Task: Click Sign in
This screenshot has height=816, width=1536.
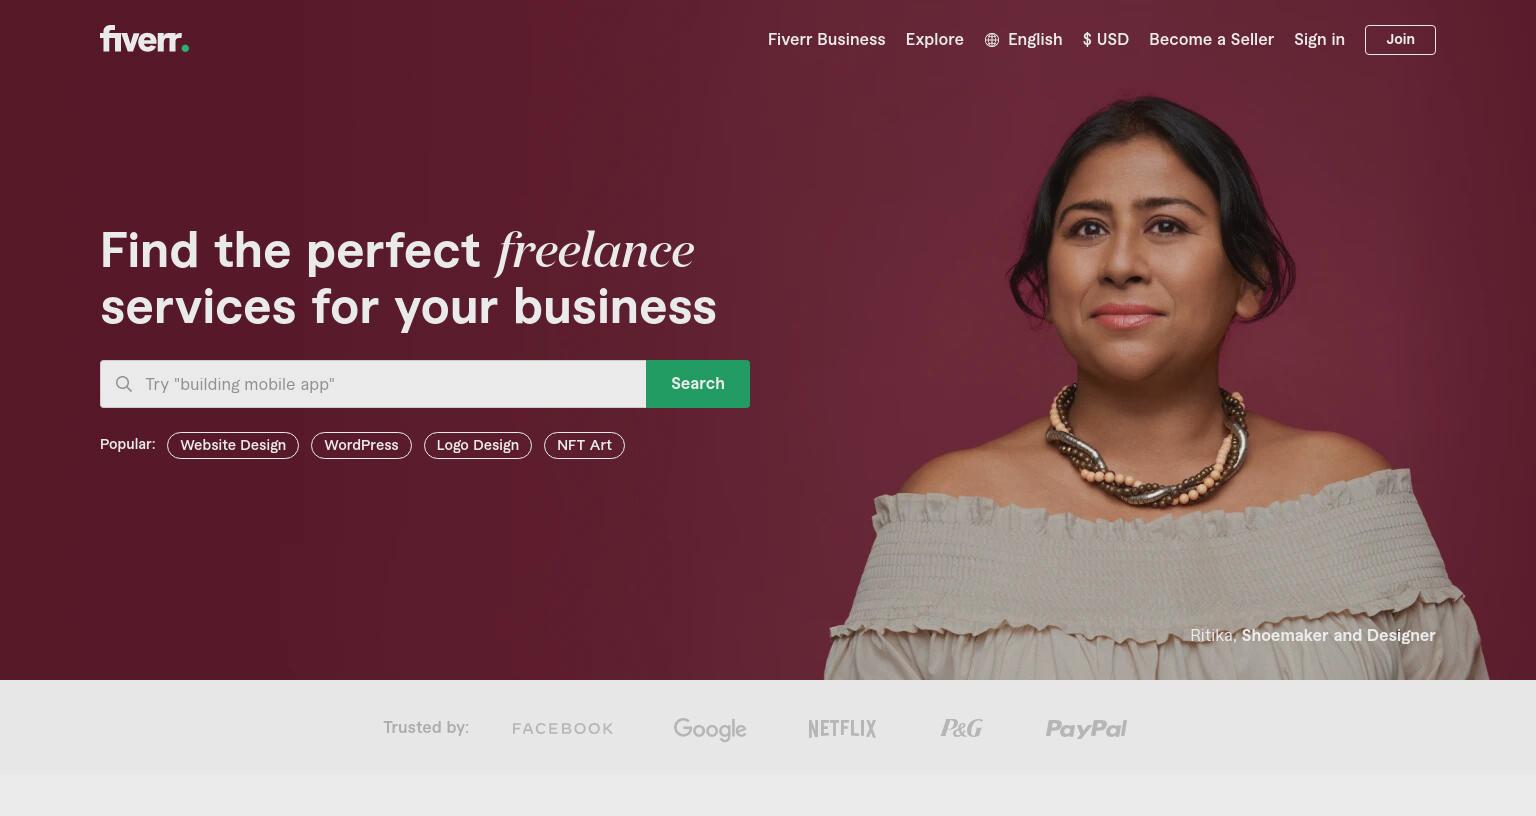Action: [1319, 40]
